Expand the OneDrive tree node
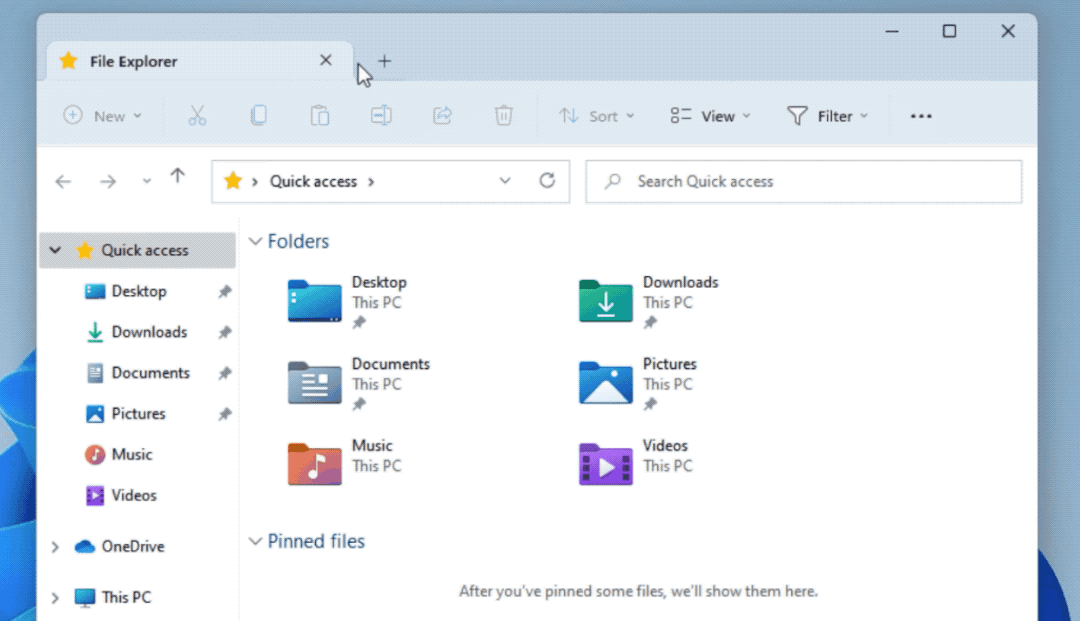The height and width of the screenshot is (621, 1080). (x=55, y=547)
